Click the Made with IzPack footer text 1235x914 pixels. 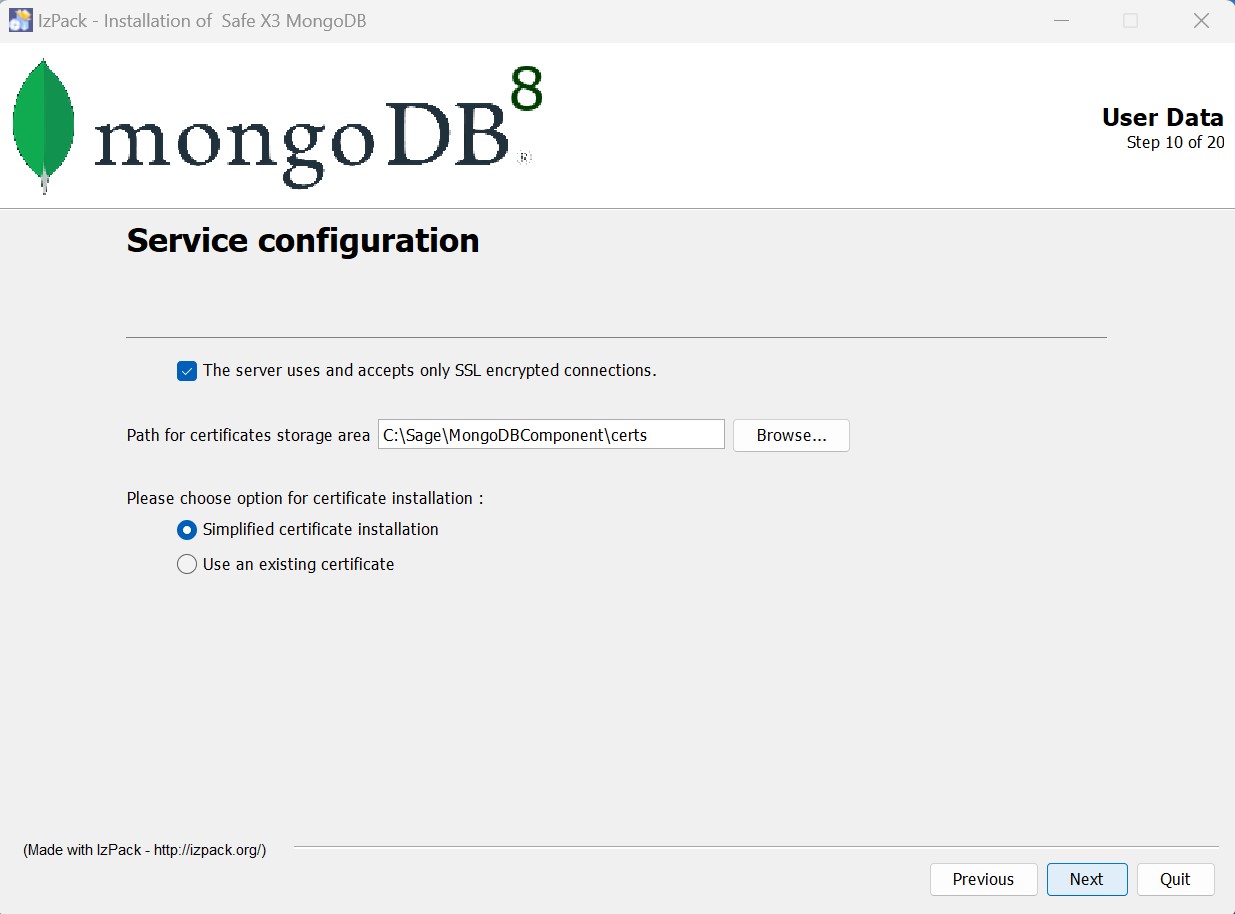click(145, 850)
